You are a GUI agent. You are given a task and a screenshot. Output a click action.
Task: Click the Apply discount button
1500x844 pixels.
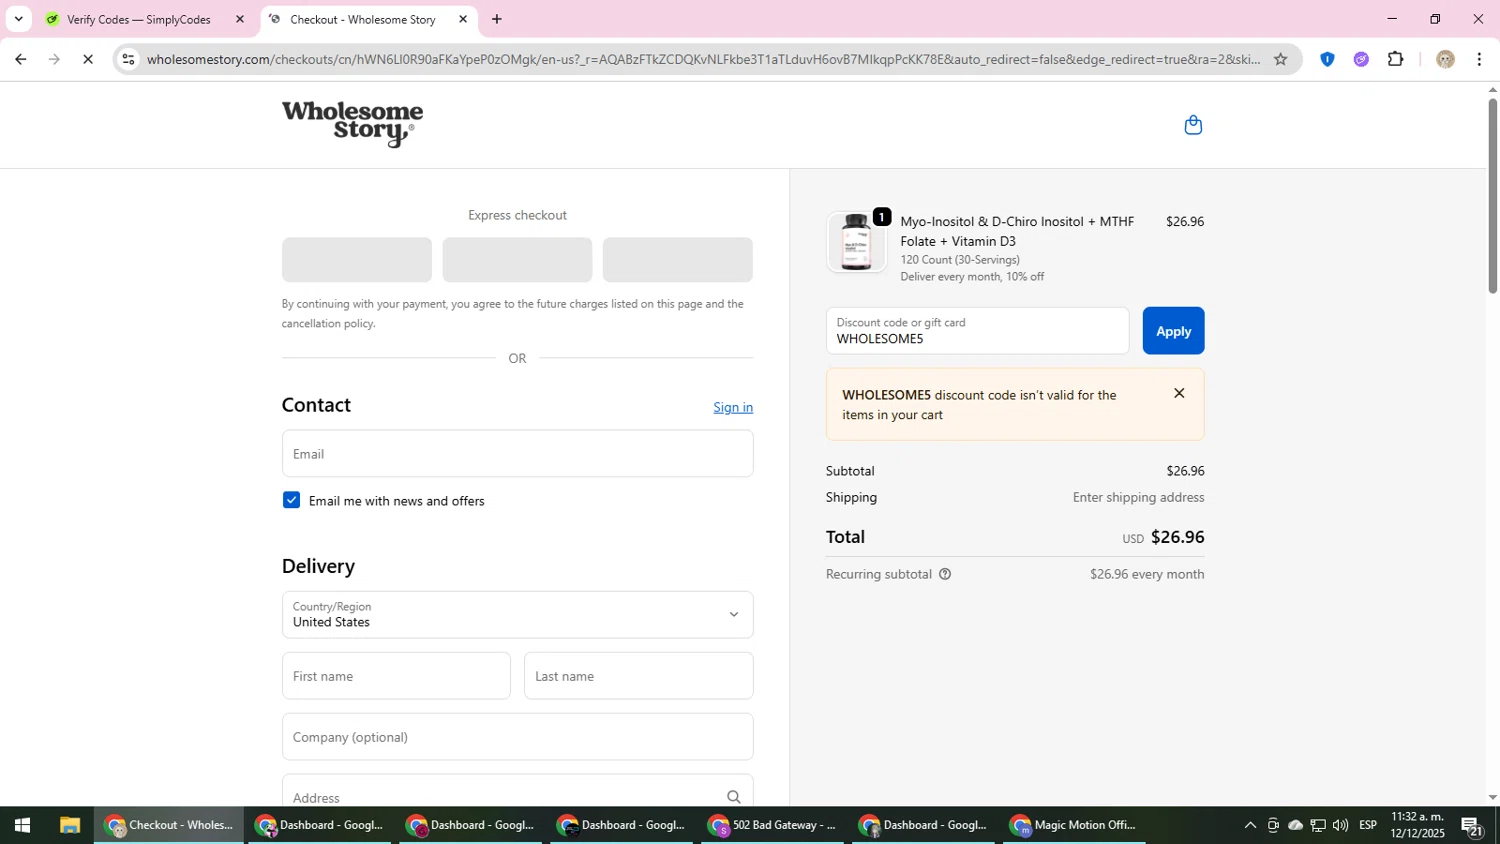click(1173, 331)
